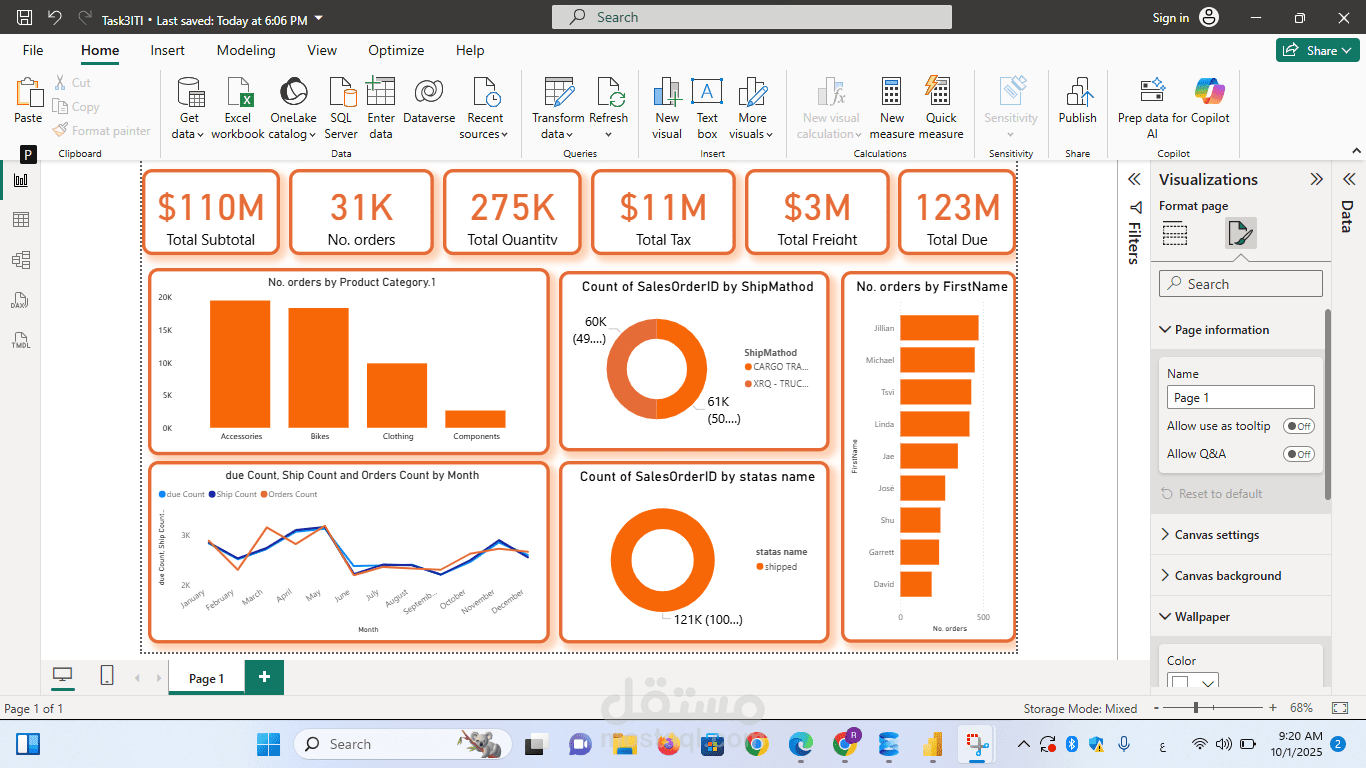Click the page Name input field

click(x=1241, y=397)
